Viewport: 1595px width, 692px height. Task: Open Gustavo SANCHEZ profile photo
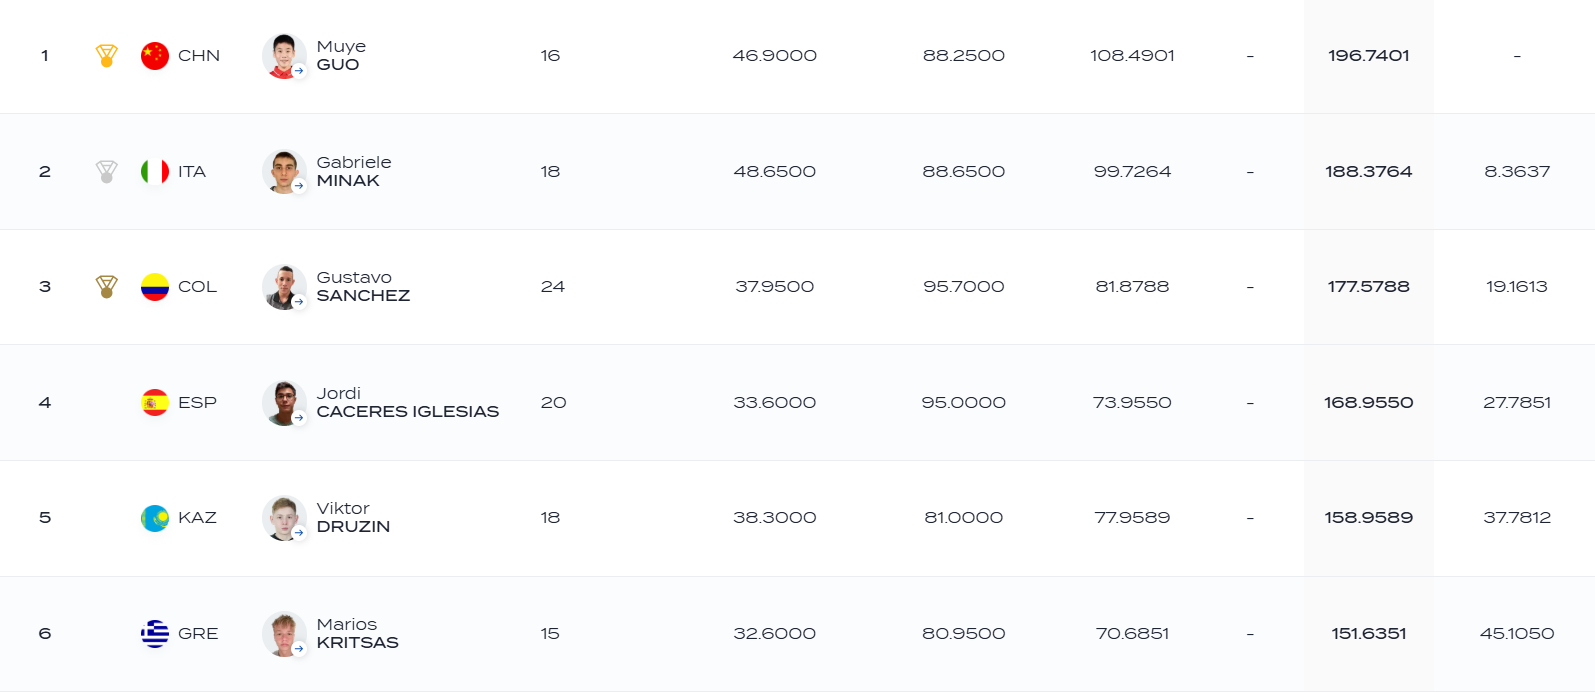tap(284, 287)
